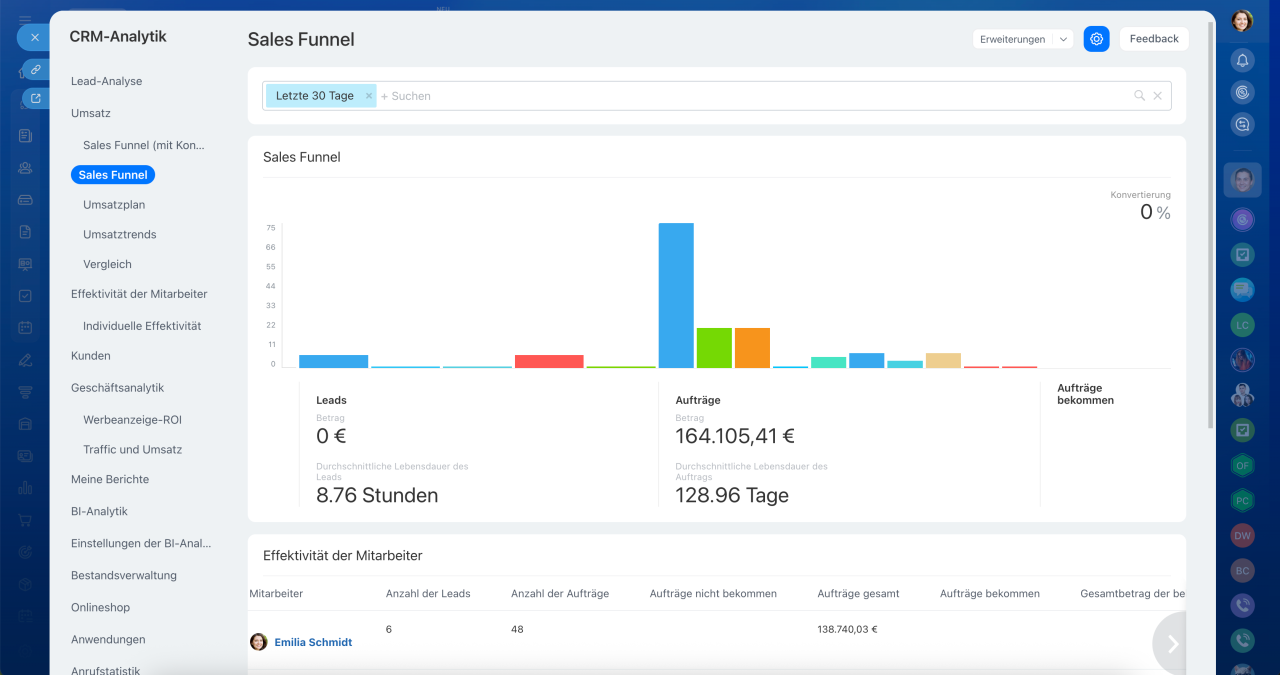1280x675 pixels.
Task: Open Emilia Schmidt's employee profile link
Action: [313, 642]
